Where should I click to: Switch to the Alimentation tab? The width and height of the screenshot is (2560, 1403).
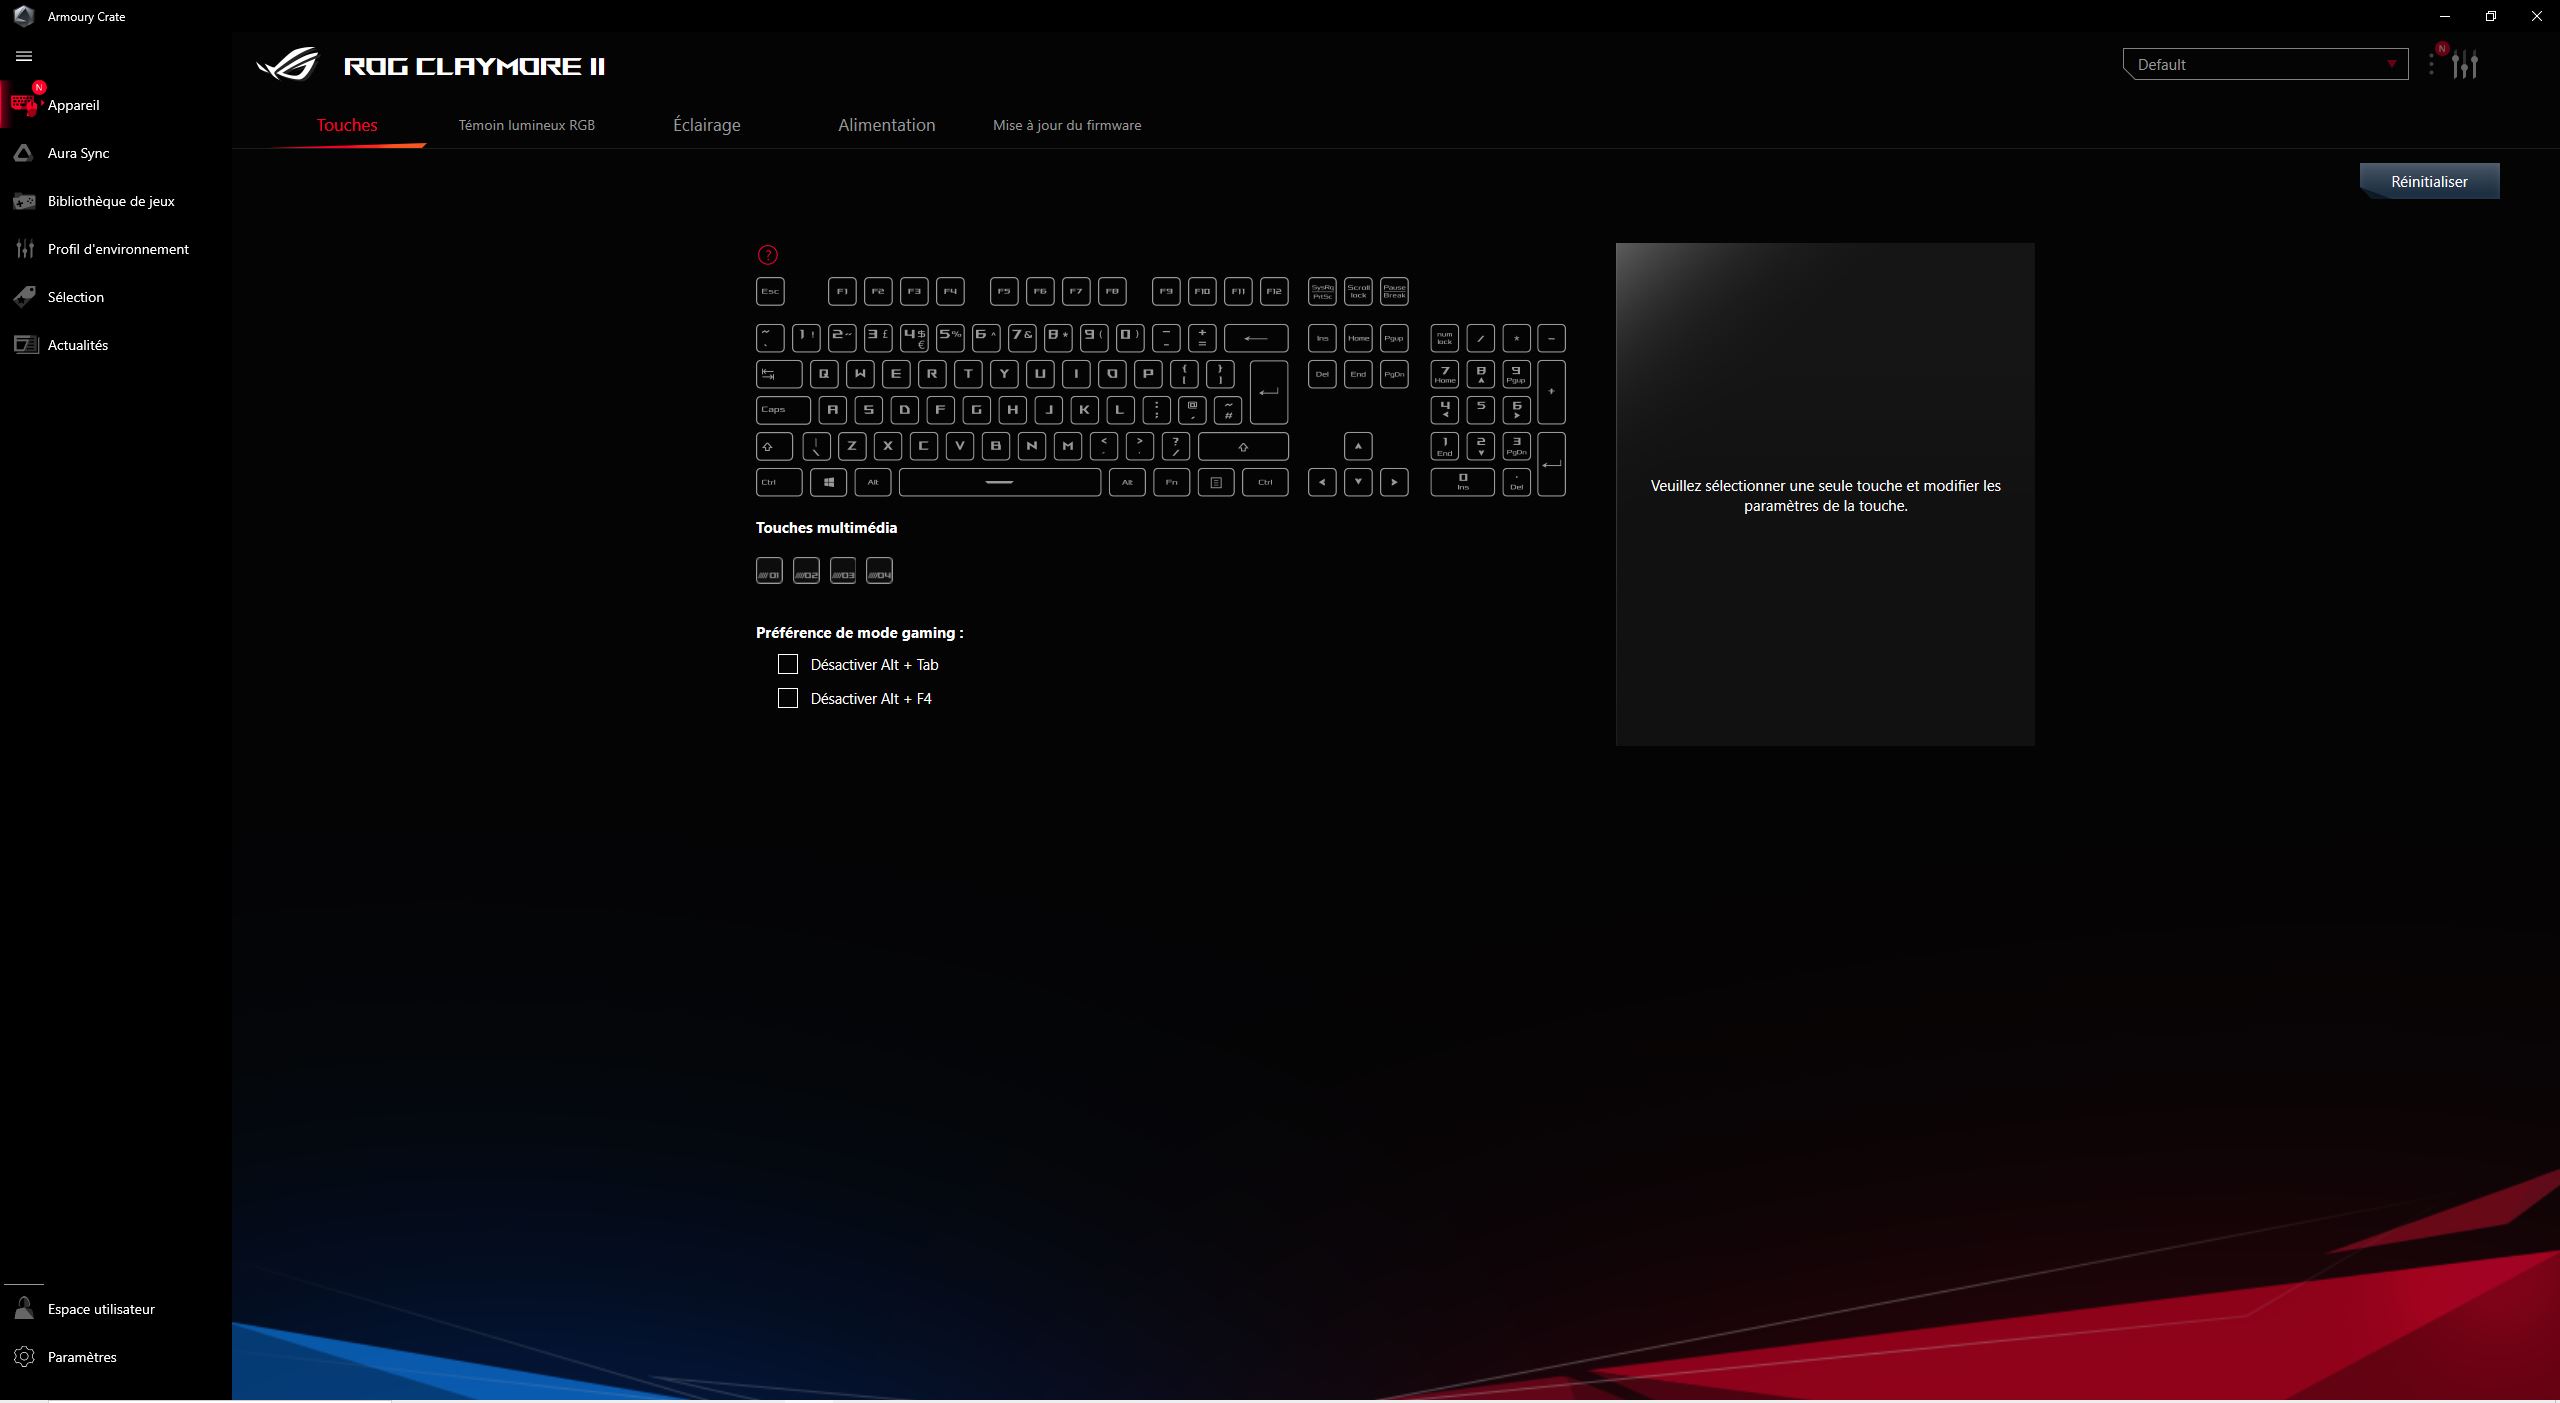point(886,125)
